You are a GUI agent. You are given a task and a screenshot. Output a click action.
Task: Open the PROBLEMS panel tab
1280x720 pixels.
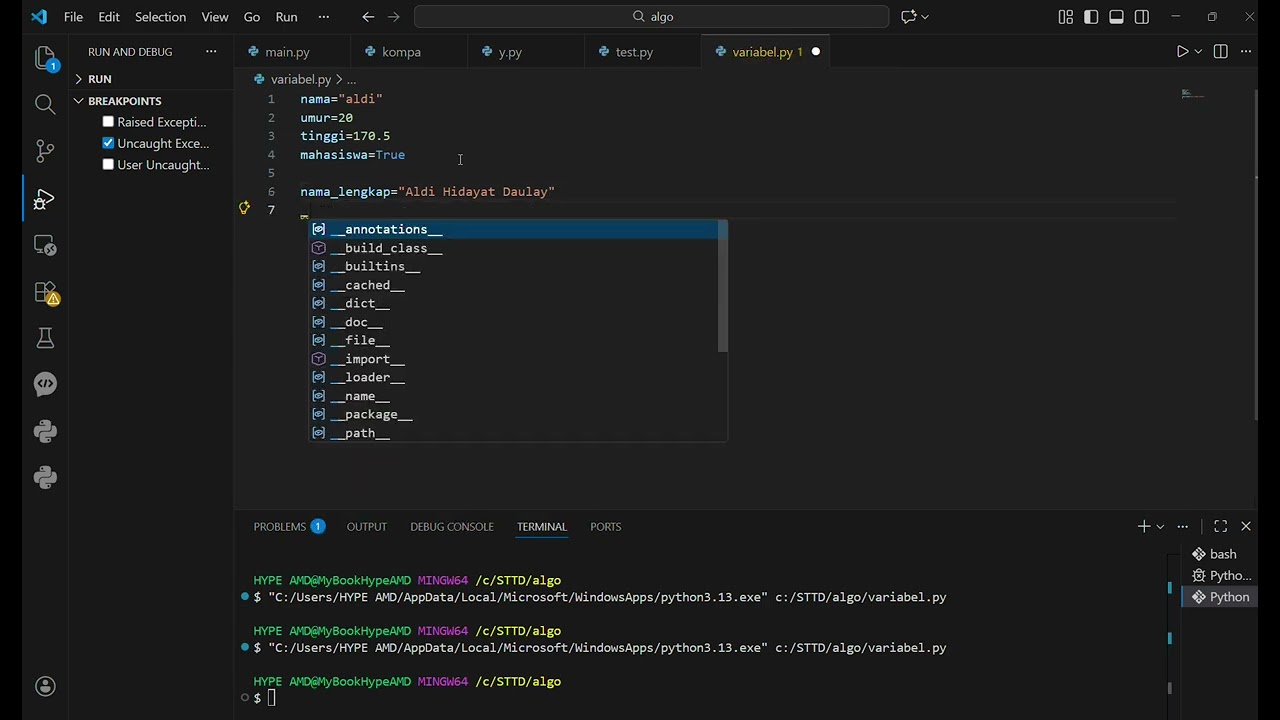pos(289,526)
